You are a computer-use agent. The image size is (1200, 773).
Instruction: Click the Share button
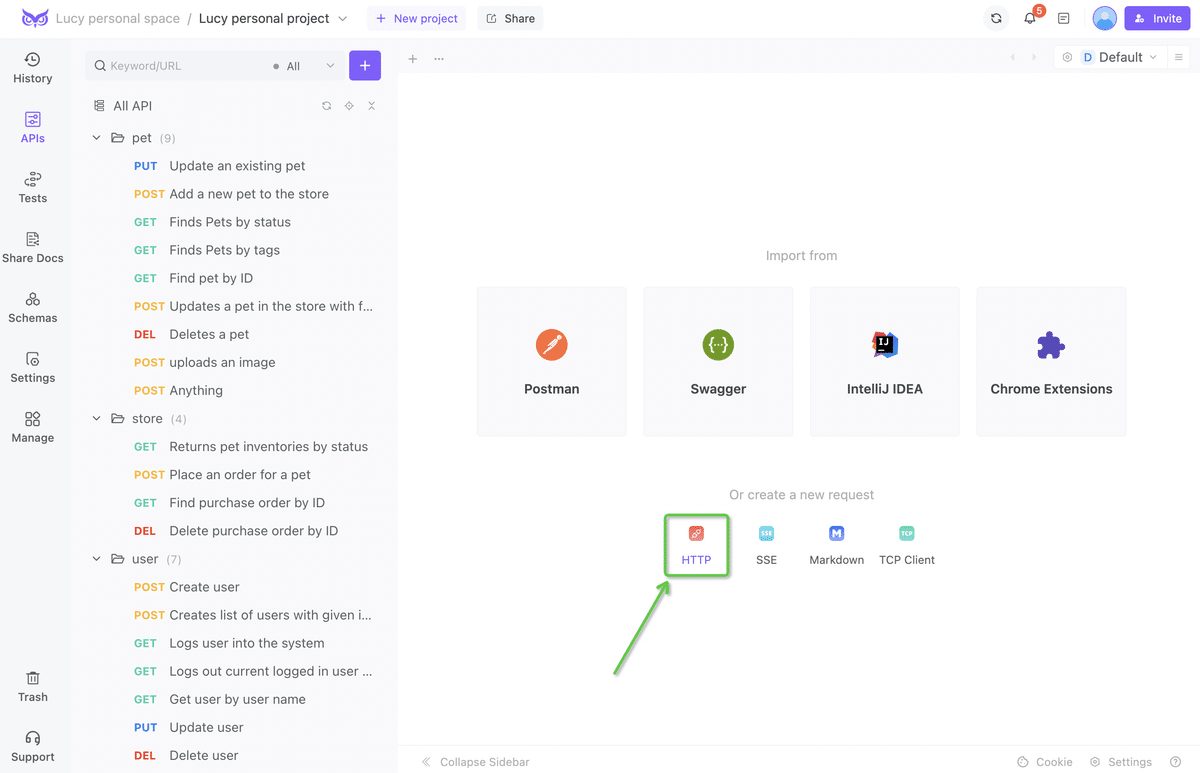[x=510, y=18]
